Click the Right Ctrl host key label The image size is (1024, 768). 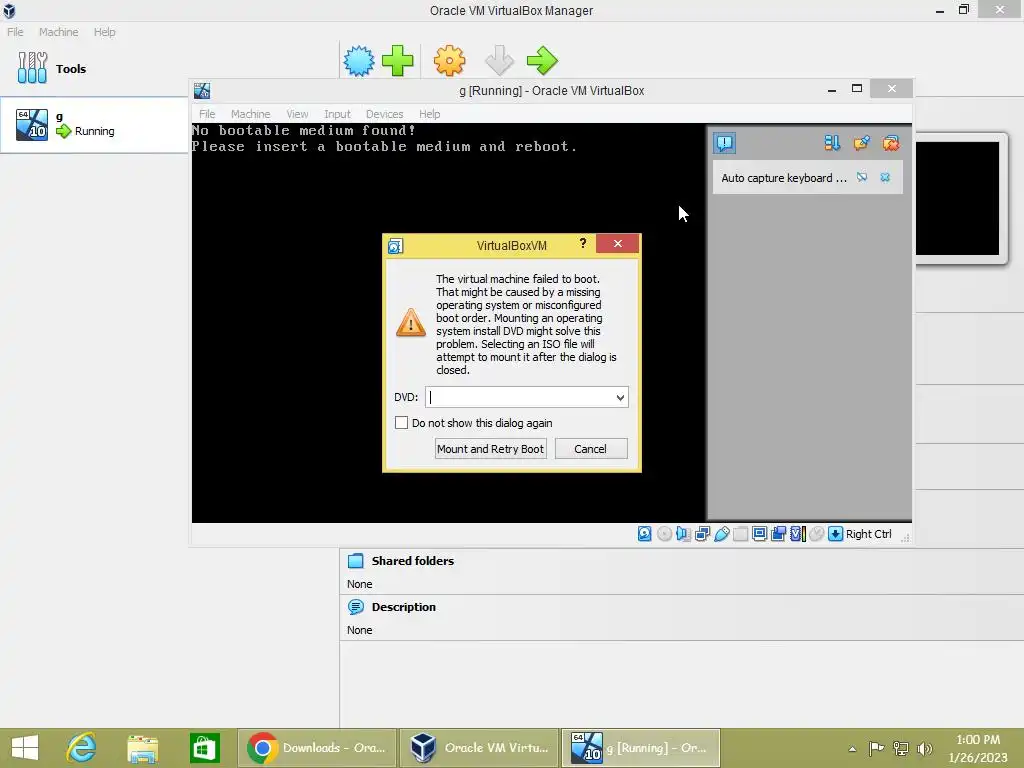[869, 534]
